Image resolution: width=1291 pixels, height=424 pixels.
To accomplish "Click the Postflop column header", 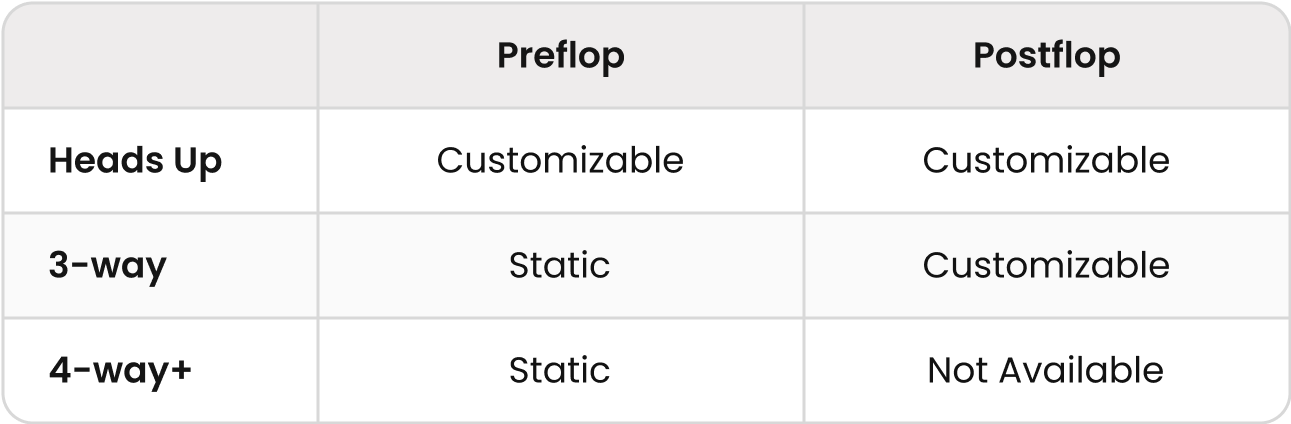I will 1046,56.
